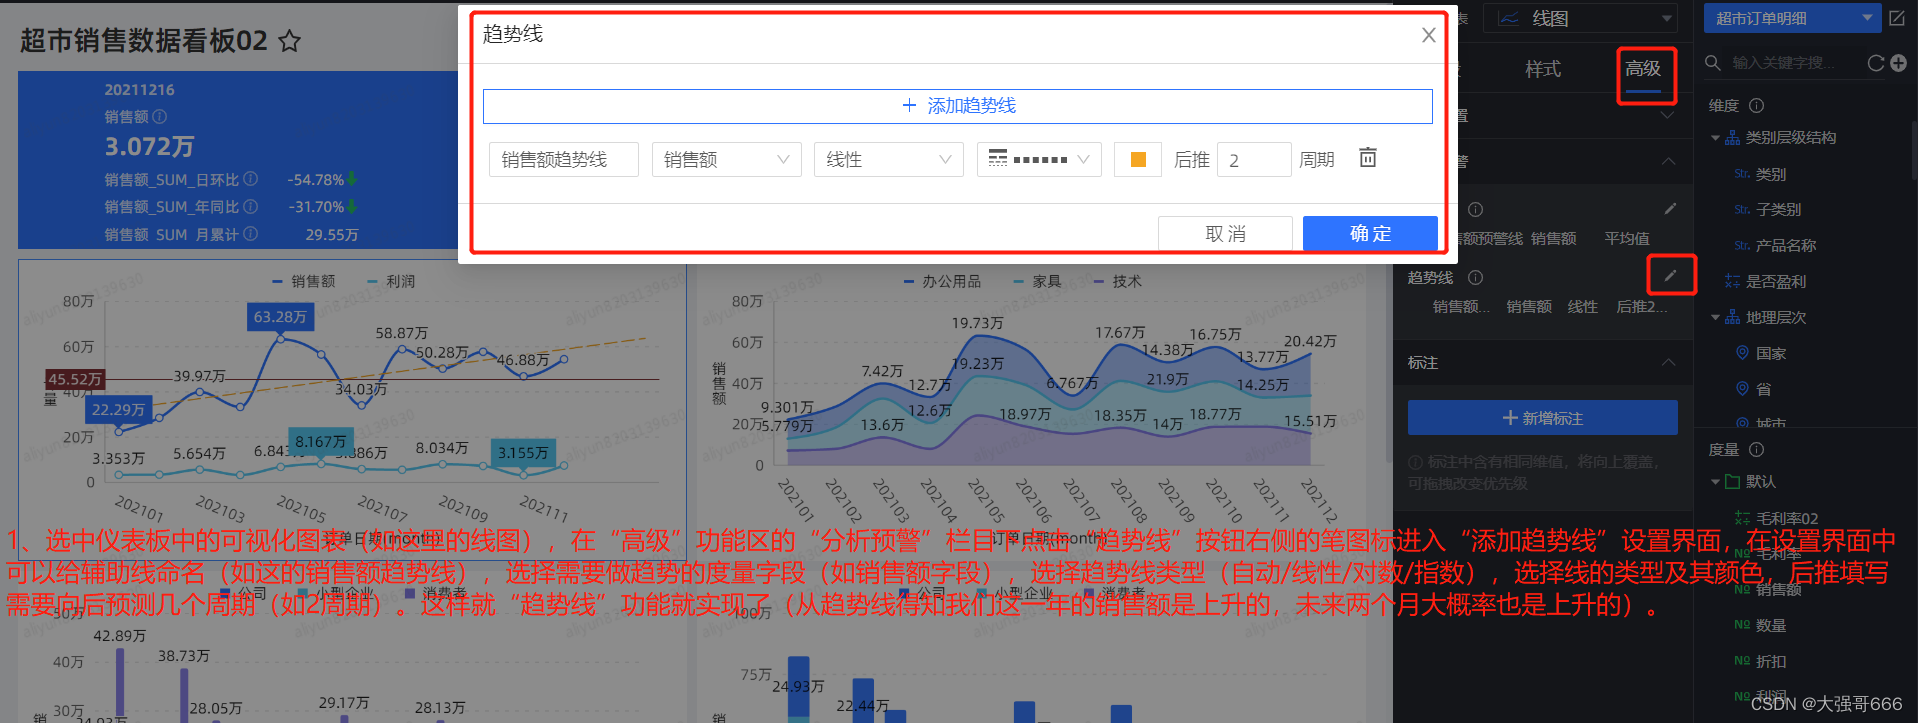Click the 22.29万 data label in line chart

pos(118,410)
